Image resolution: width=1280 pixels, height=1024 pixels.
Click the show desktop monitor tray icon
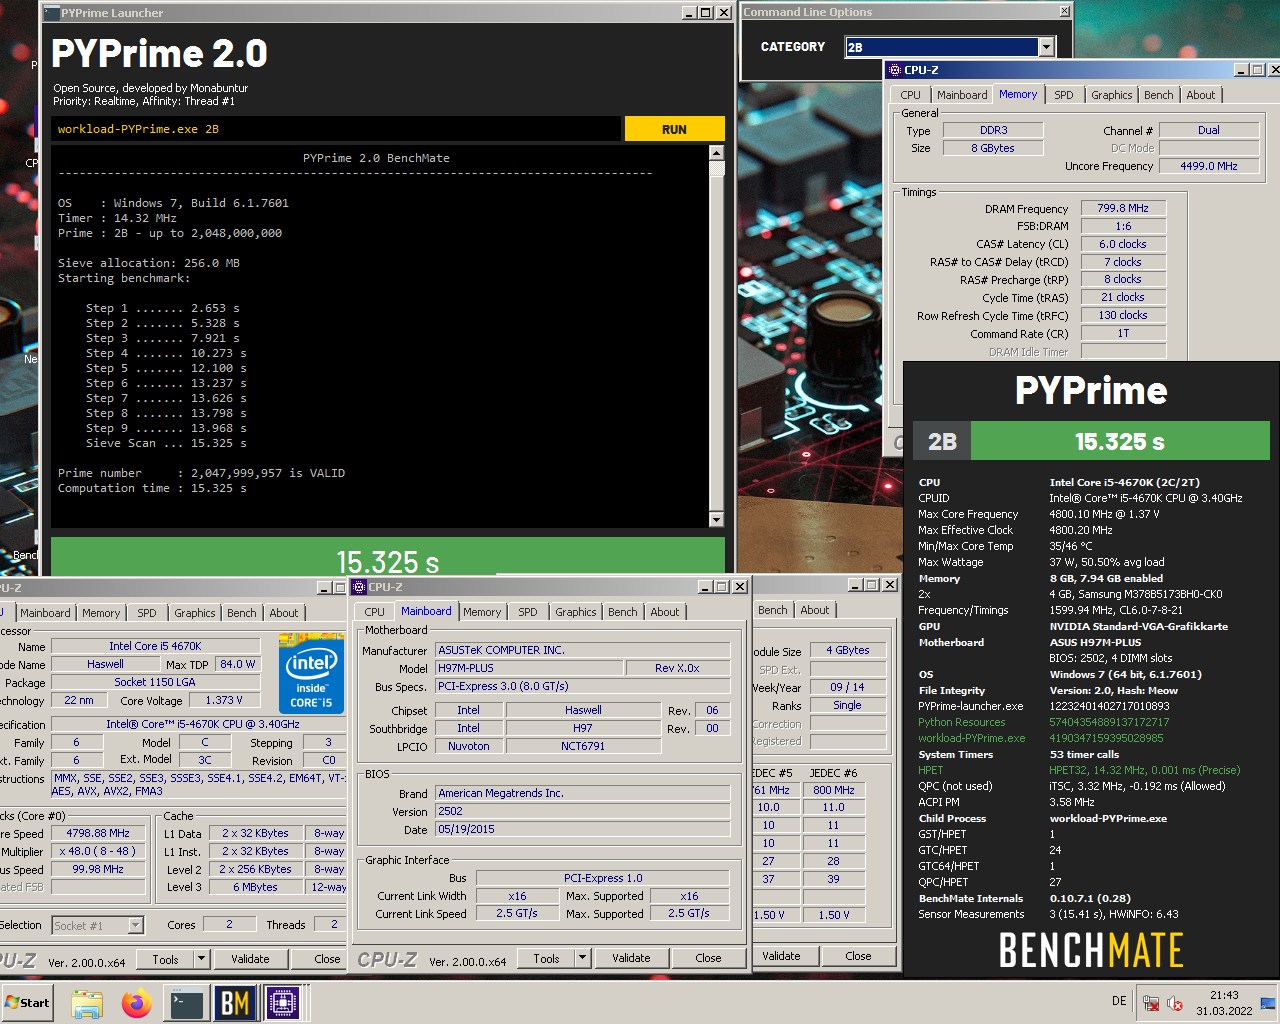1267,1003
